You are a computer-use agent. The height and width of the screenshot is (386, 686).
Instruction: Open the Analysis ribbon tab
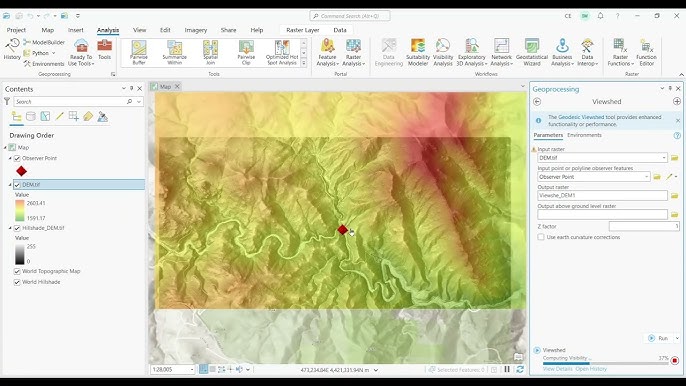(x=108, y=30)
